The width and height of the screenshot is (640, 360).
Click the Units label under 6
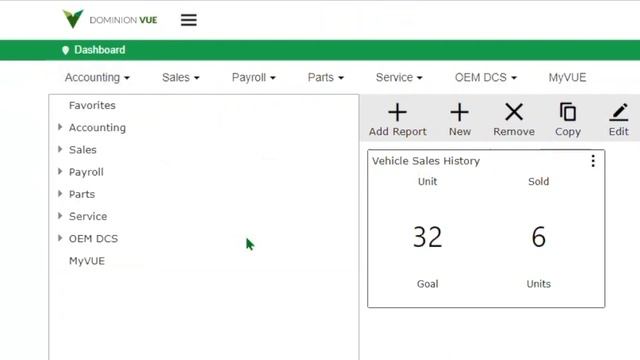(538, 284)
